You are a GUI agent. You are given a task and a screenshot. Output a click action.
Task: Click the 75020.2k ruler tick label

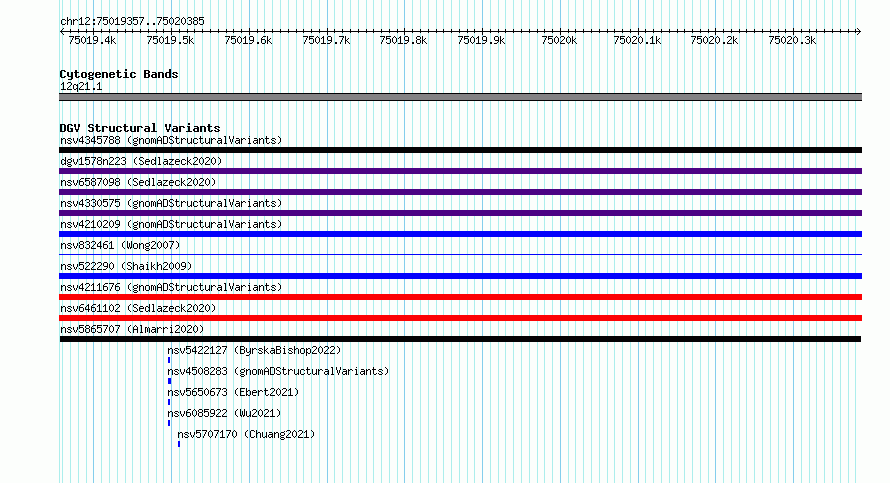click(x=715, y=40)
